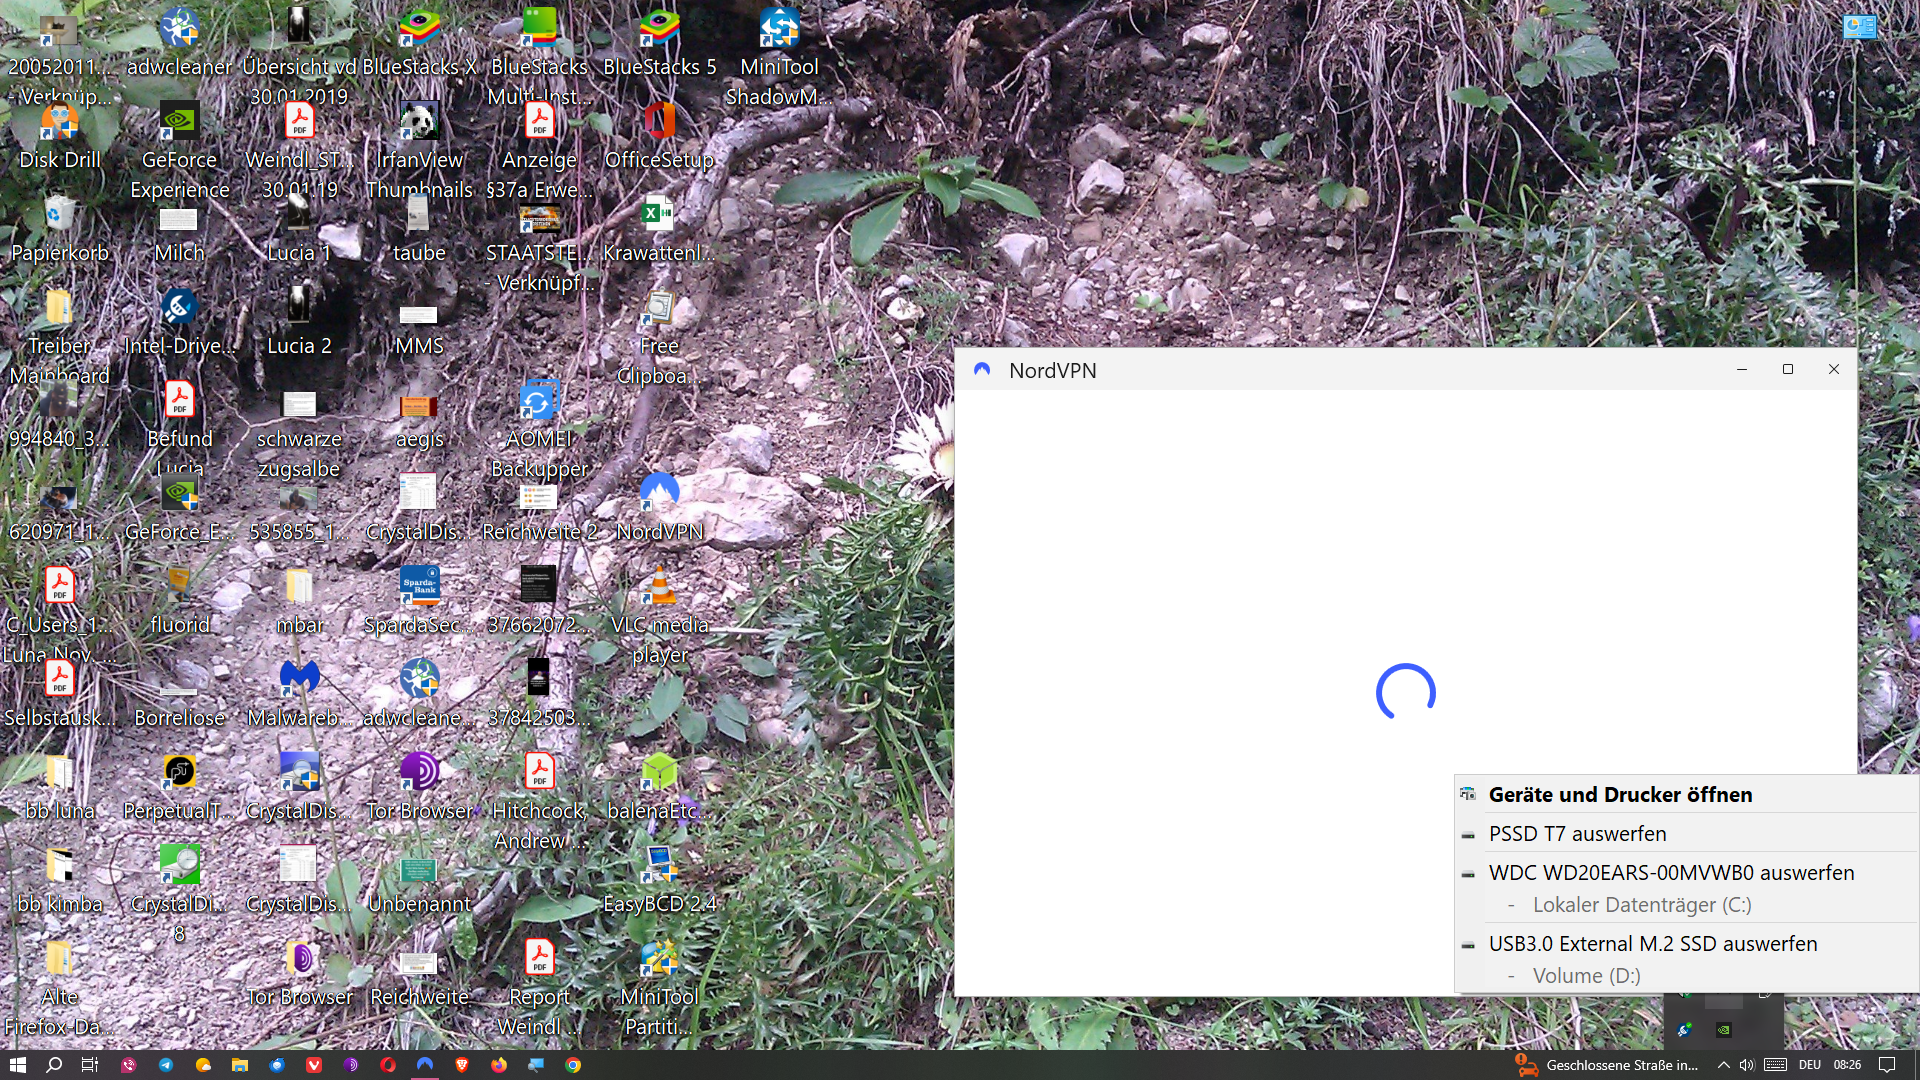
Task: Launch Opera from the taskbar
Action: point(388,1065)
